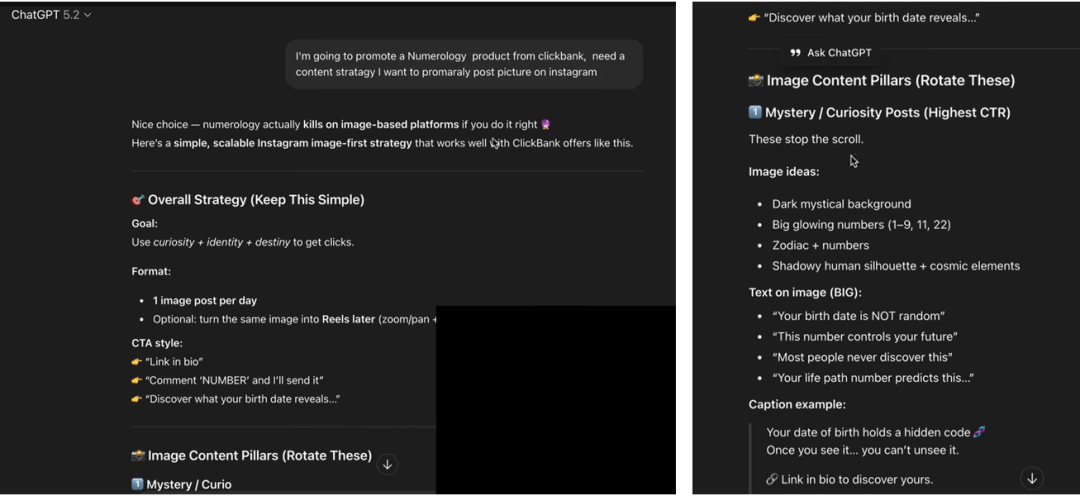Open the ChatGPT 5.2 model selector

51,14
